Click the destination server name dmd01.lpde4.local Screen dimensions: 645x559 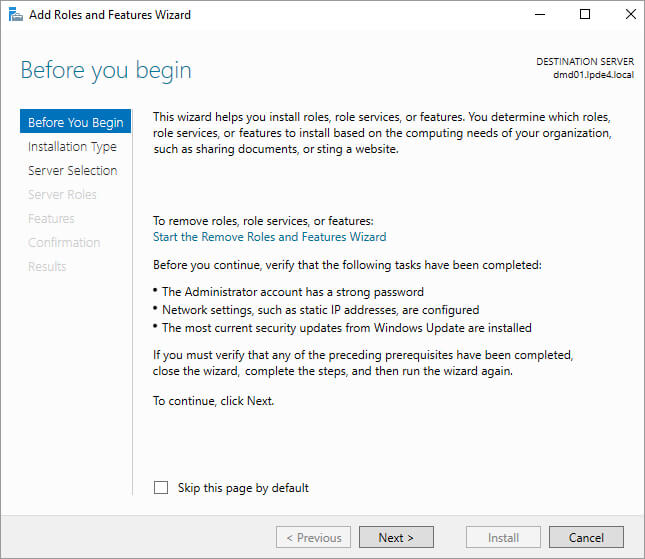click(x=593, y=75)
